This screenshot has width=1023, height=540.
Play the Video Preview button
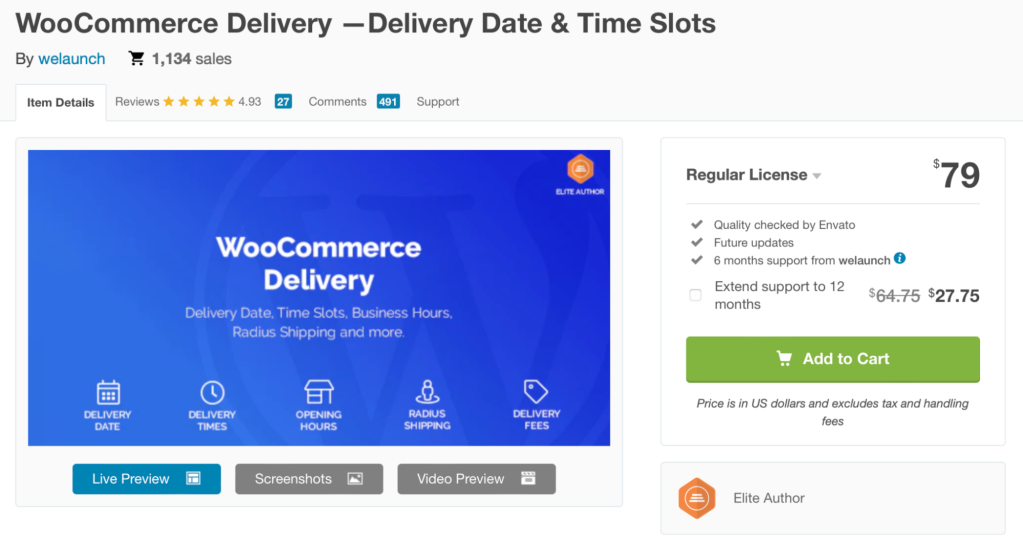[x=476, y=479]
